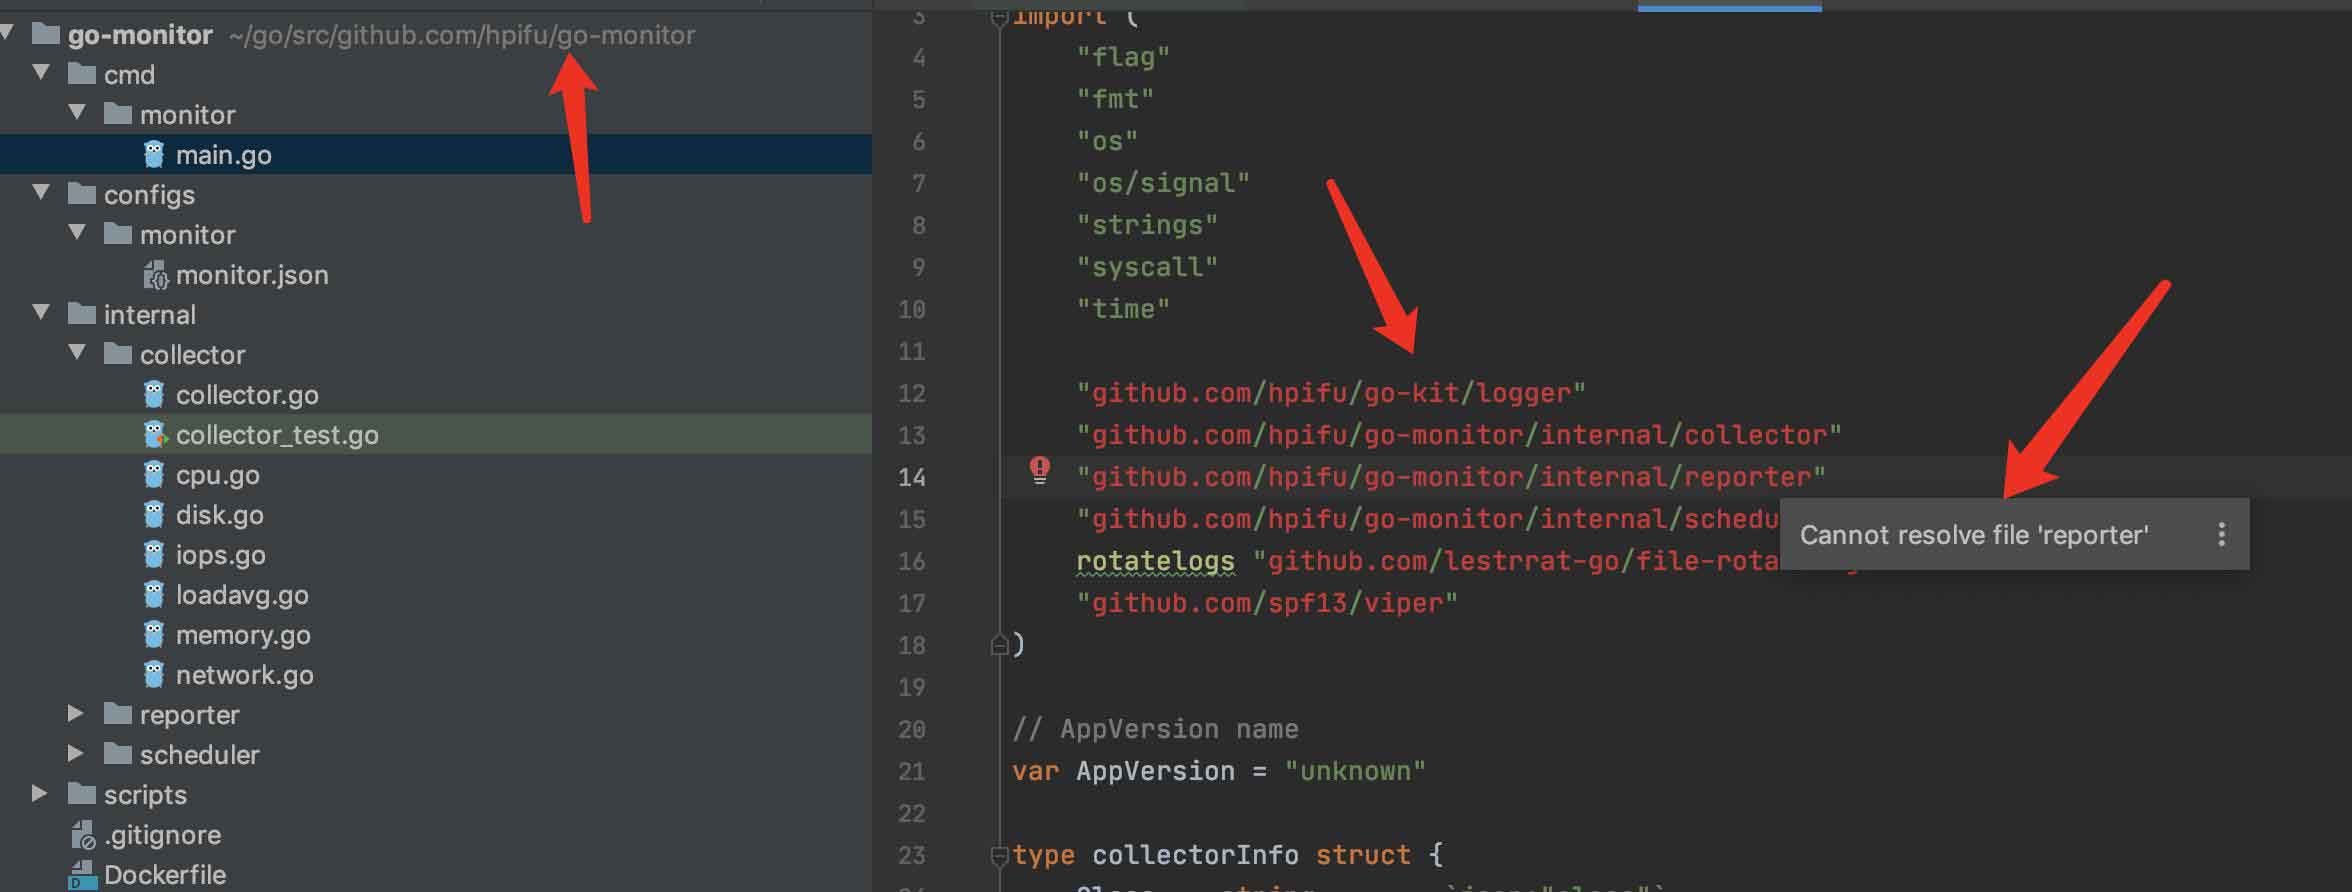The width and height of the screenshot is (2352, 892).
Task: Expand the scripts folder
Action: (40, 794)
